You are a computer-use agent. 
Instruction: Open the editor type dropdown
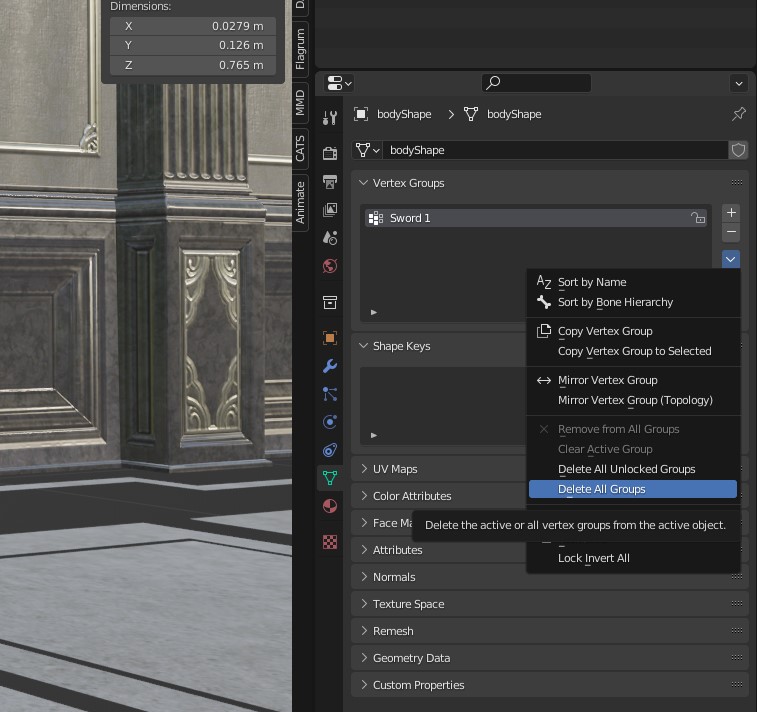click(339, 84)
